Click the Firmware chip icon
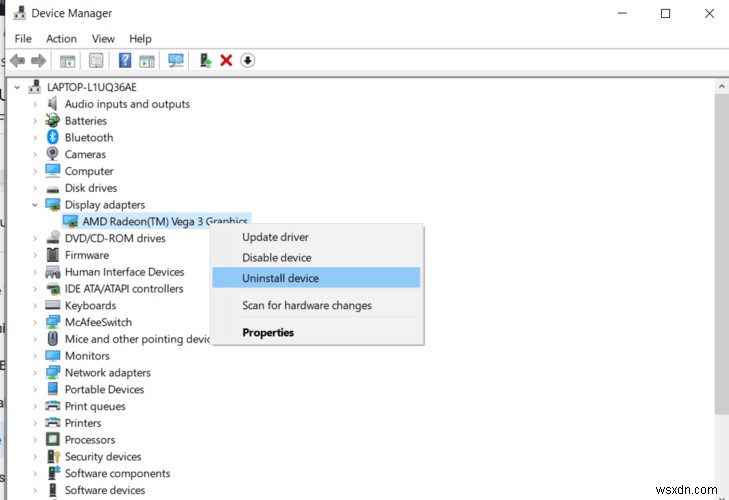This screenshot has width=729, height=500. click(x=53, y=255)
